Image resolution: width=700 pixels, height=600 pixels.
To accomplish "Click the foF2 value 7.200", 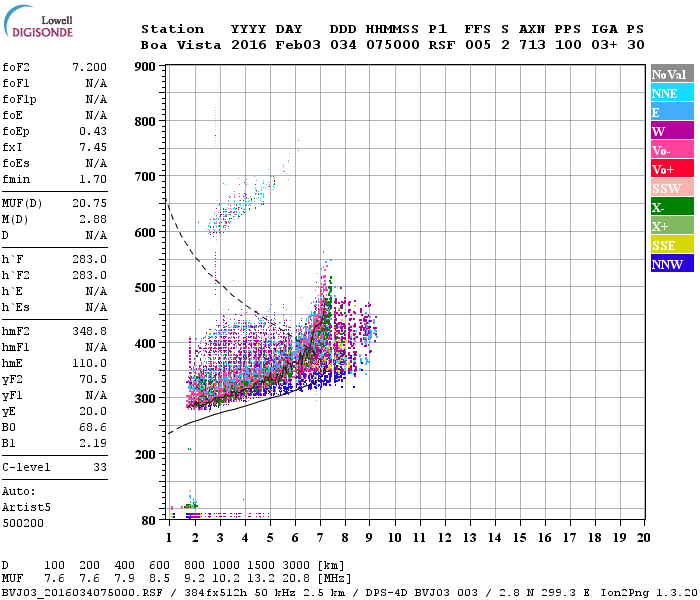I will click(89, 67).
